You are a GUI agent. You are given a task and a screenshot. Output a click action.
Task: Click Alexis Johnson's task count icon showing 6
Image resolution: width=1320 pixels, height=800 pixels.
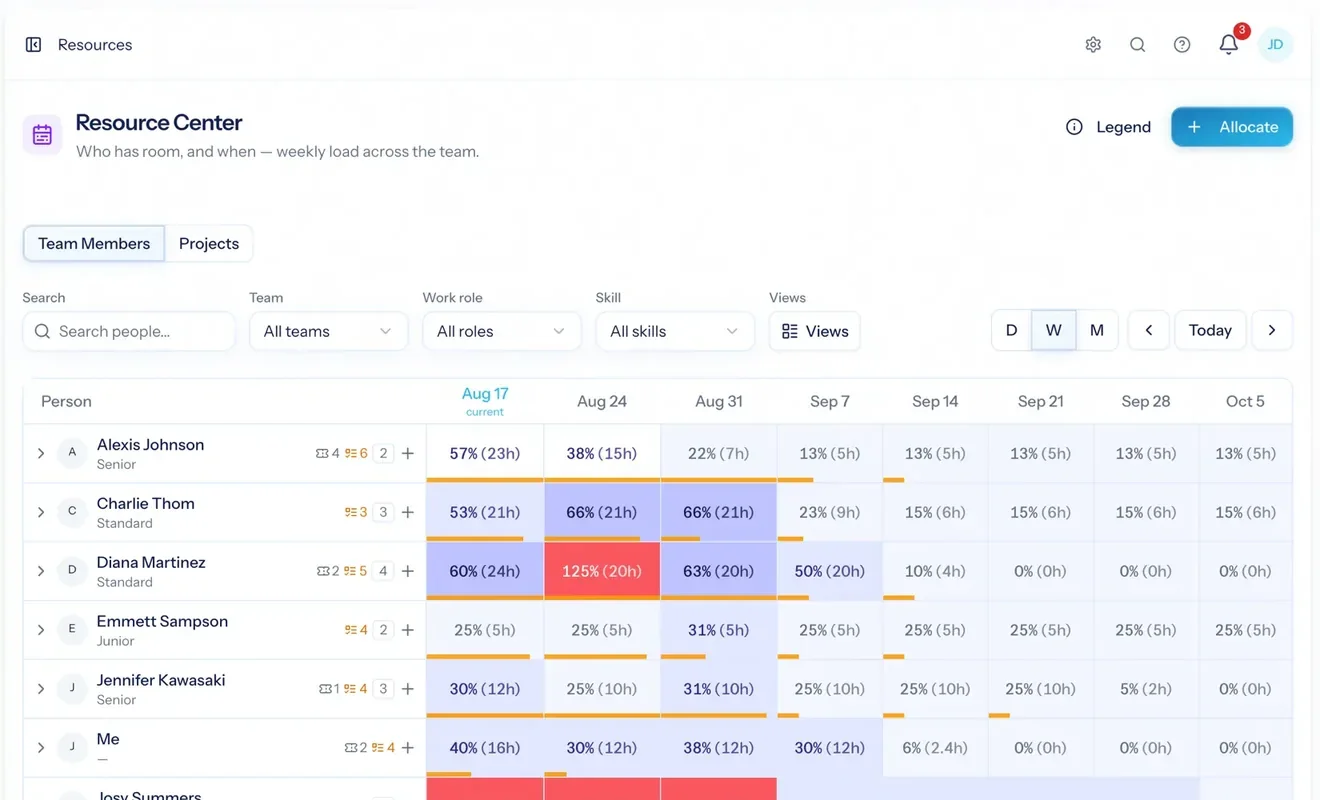[356, 454]
